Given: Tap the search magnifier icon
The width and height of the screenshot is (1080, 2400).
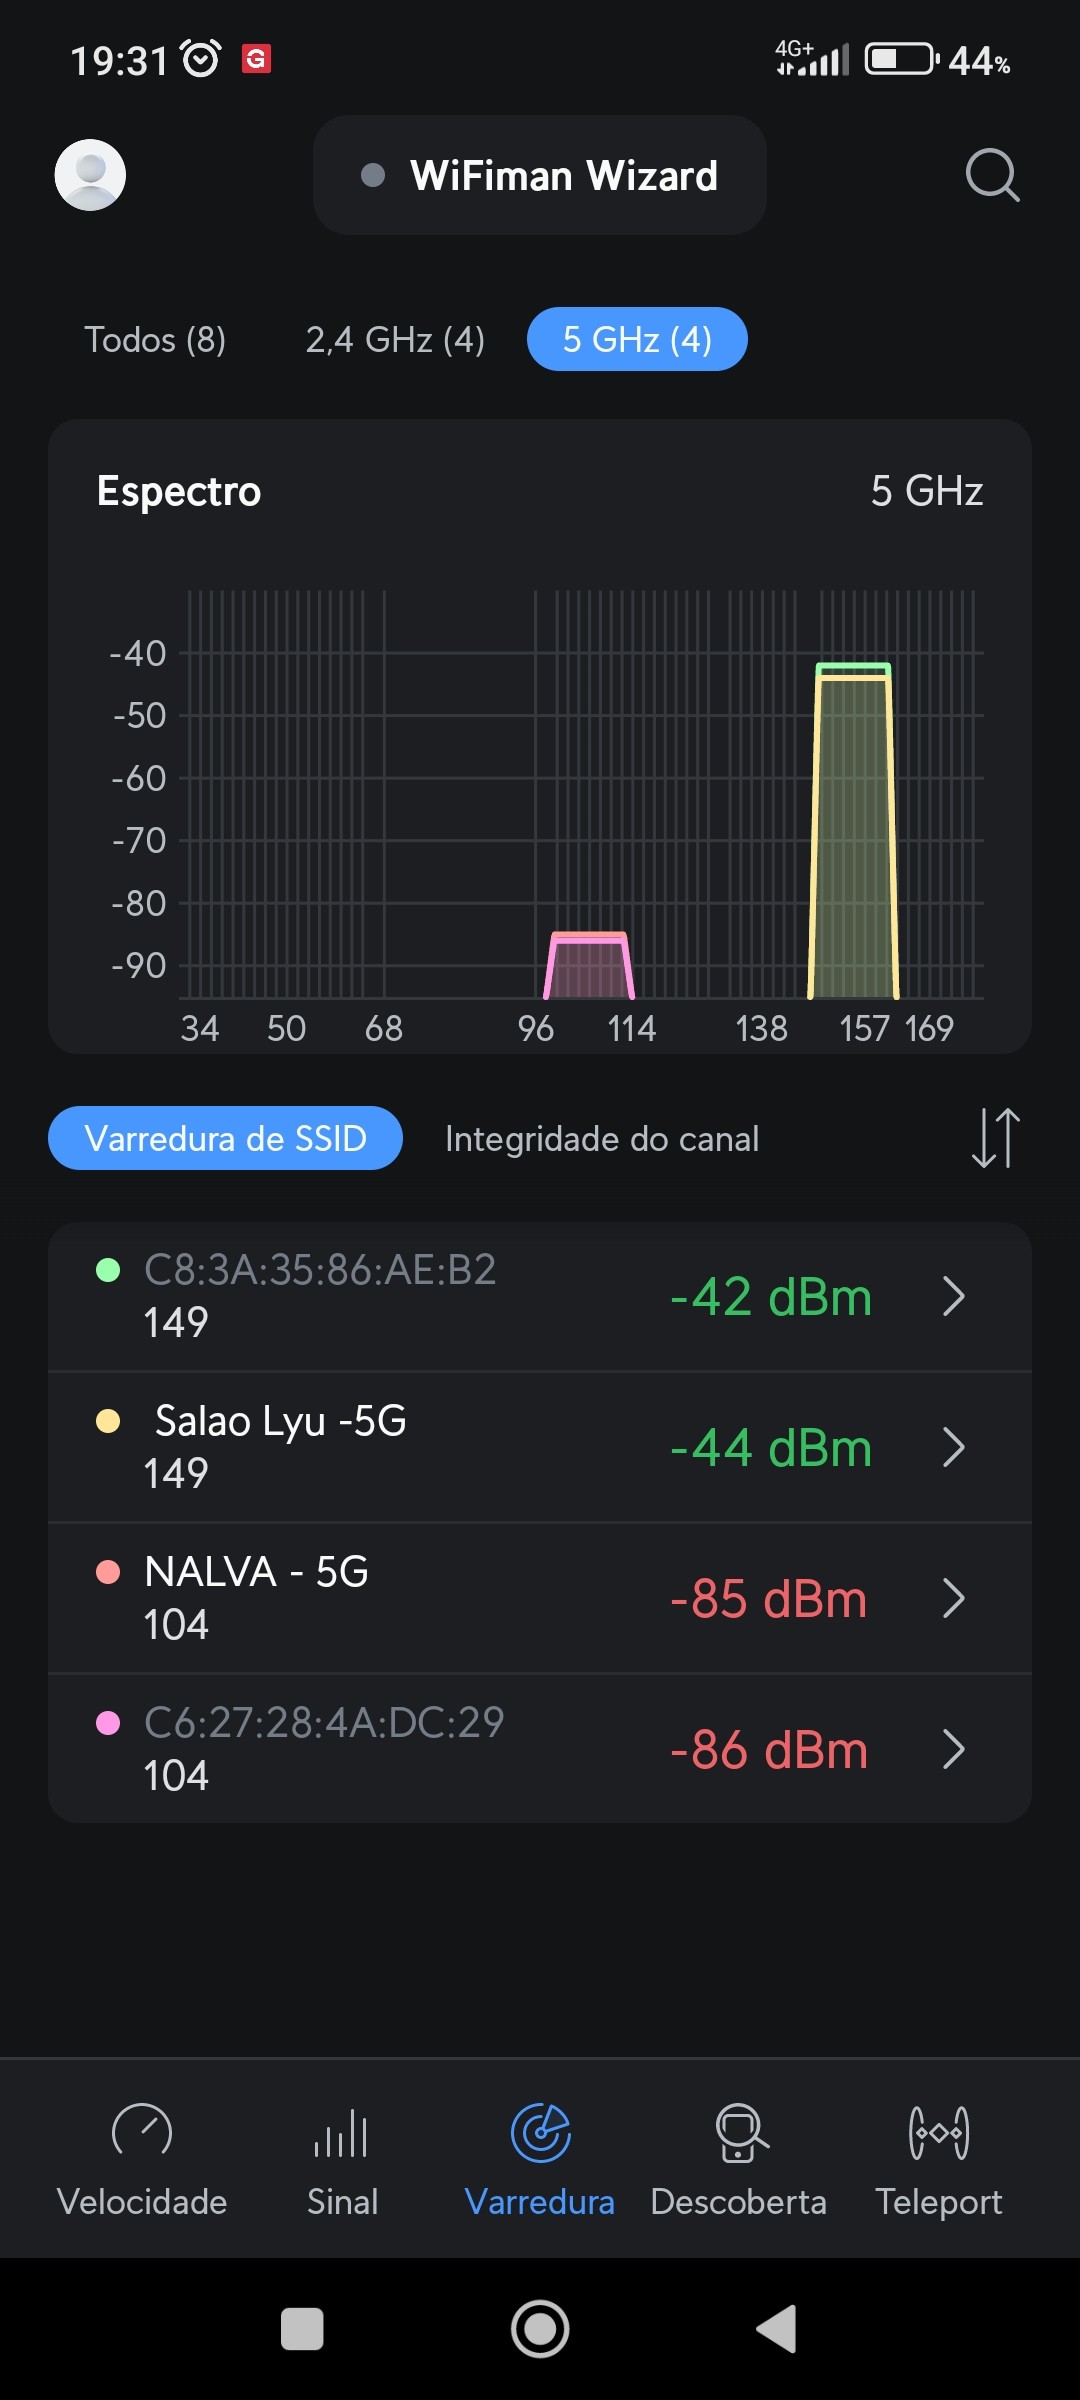Looking at the screenshot, I should (992, 175).
